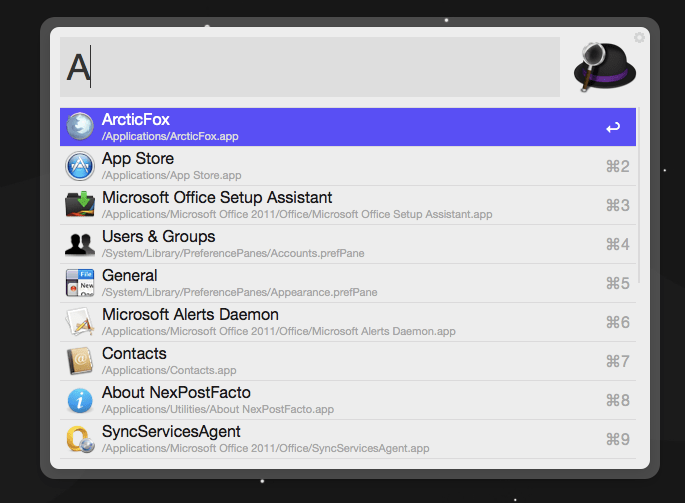
Task: Click the General preference pane icon
Action: click(x=80, y=283)
